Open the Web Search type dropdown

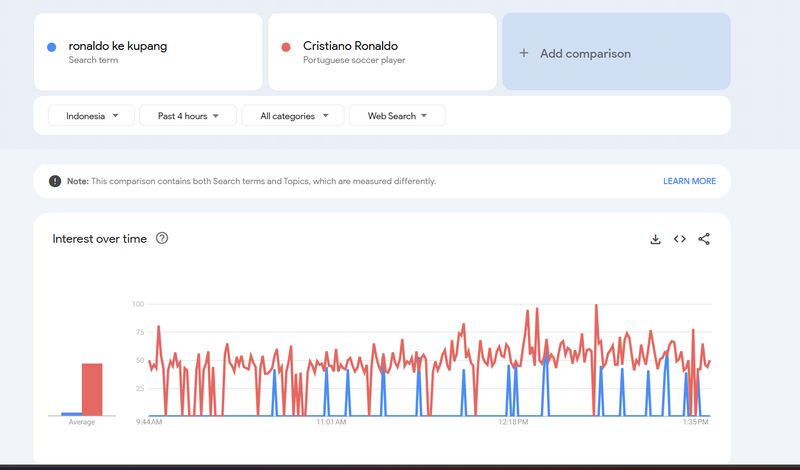(x=397, y=116)
